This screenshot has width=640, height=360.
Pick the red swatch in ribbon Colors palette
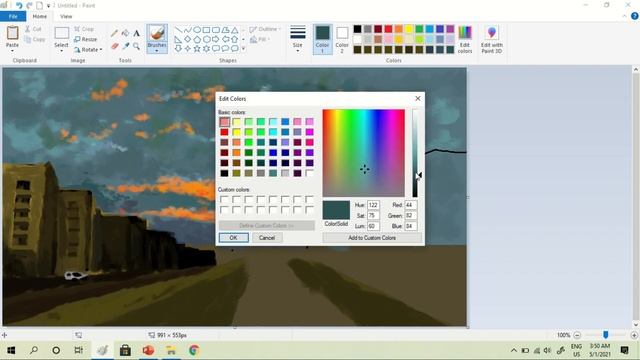click(x=388, y=29)
